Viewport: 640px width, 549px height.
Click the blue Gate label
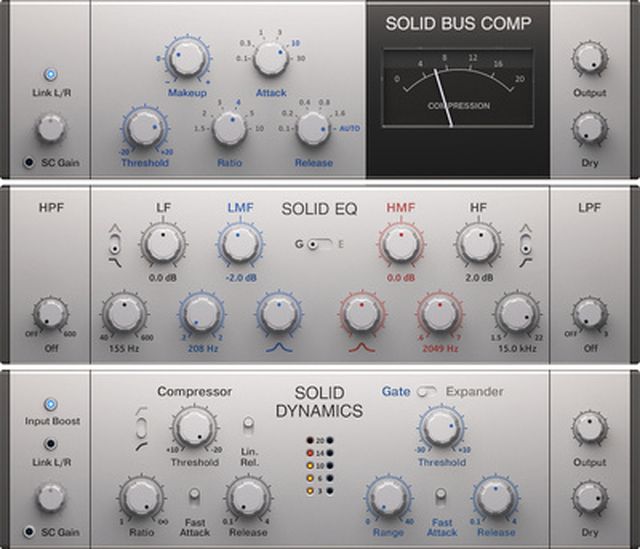coord(396,392)
